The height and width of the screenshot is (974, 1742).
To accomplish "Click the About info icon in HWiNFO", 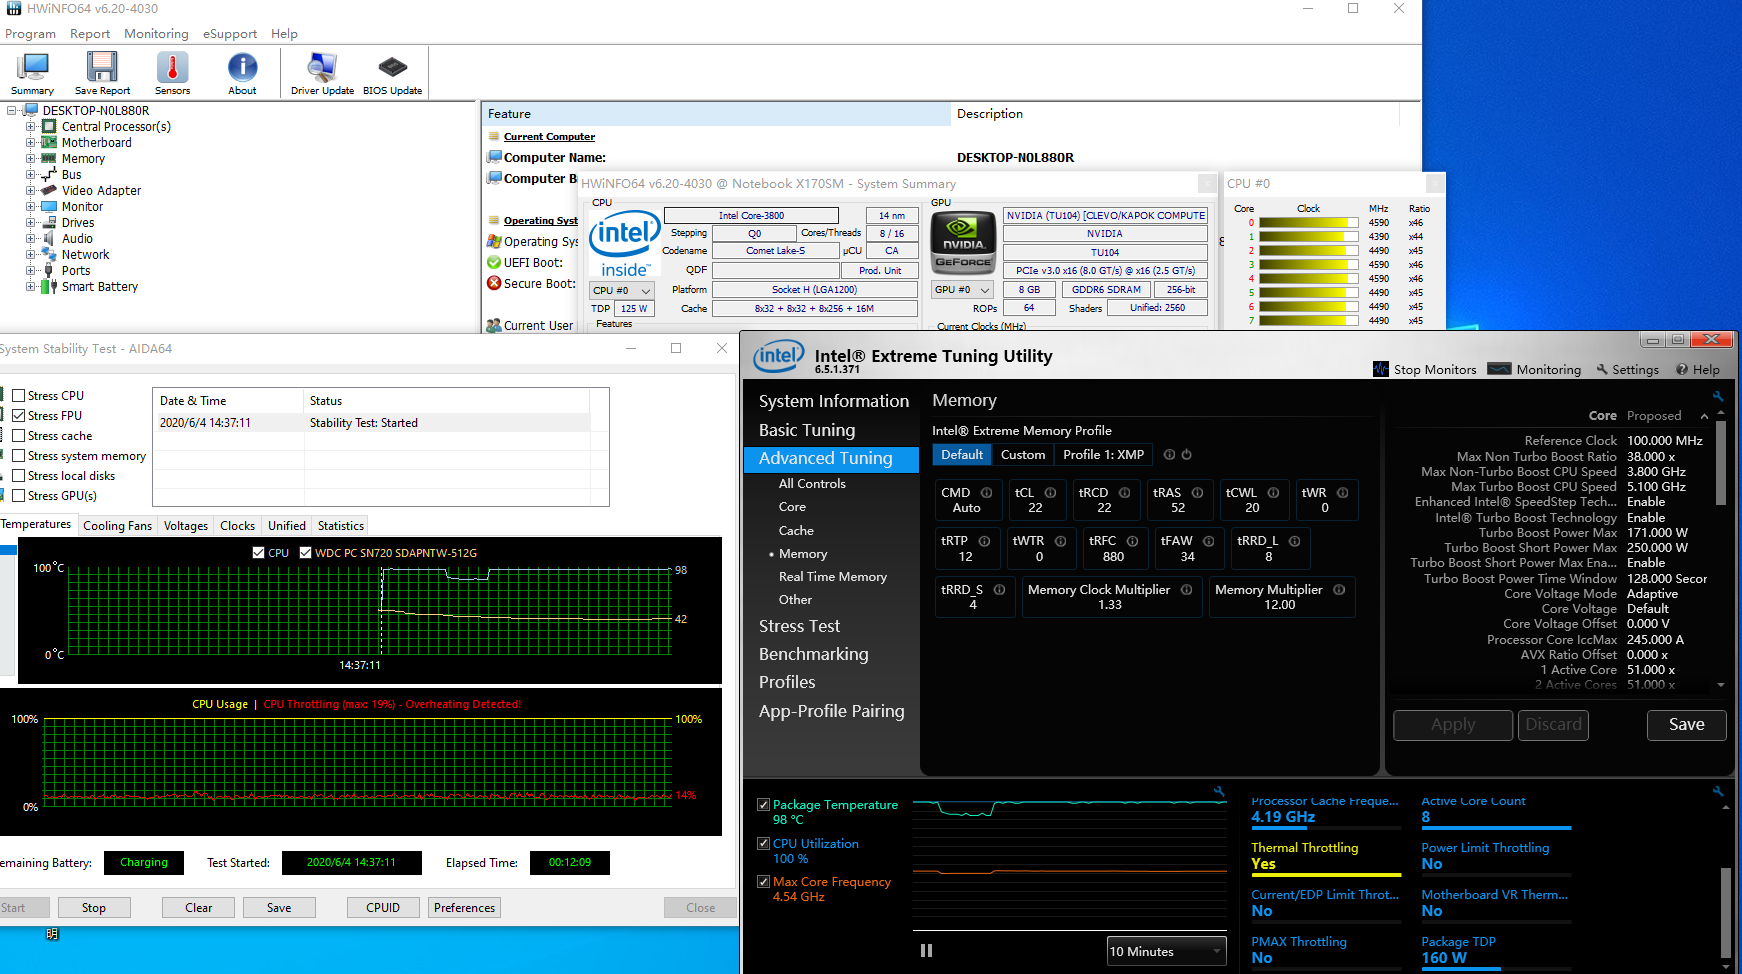I will (242, 74).
